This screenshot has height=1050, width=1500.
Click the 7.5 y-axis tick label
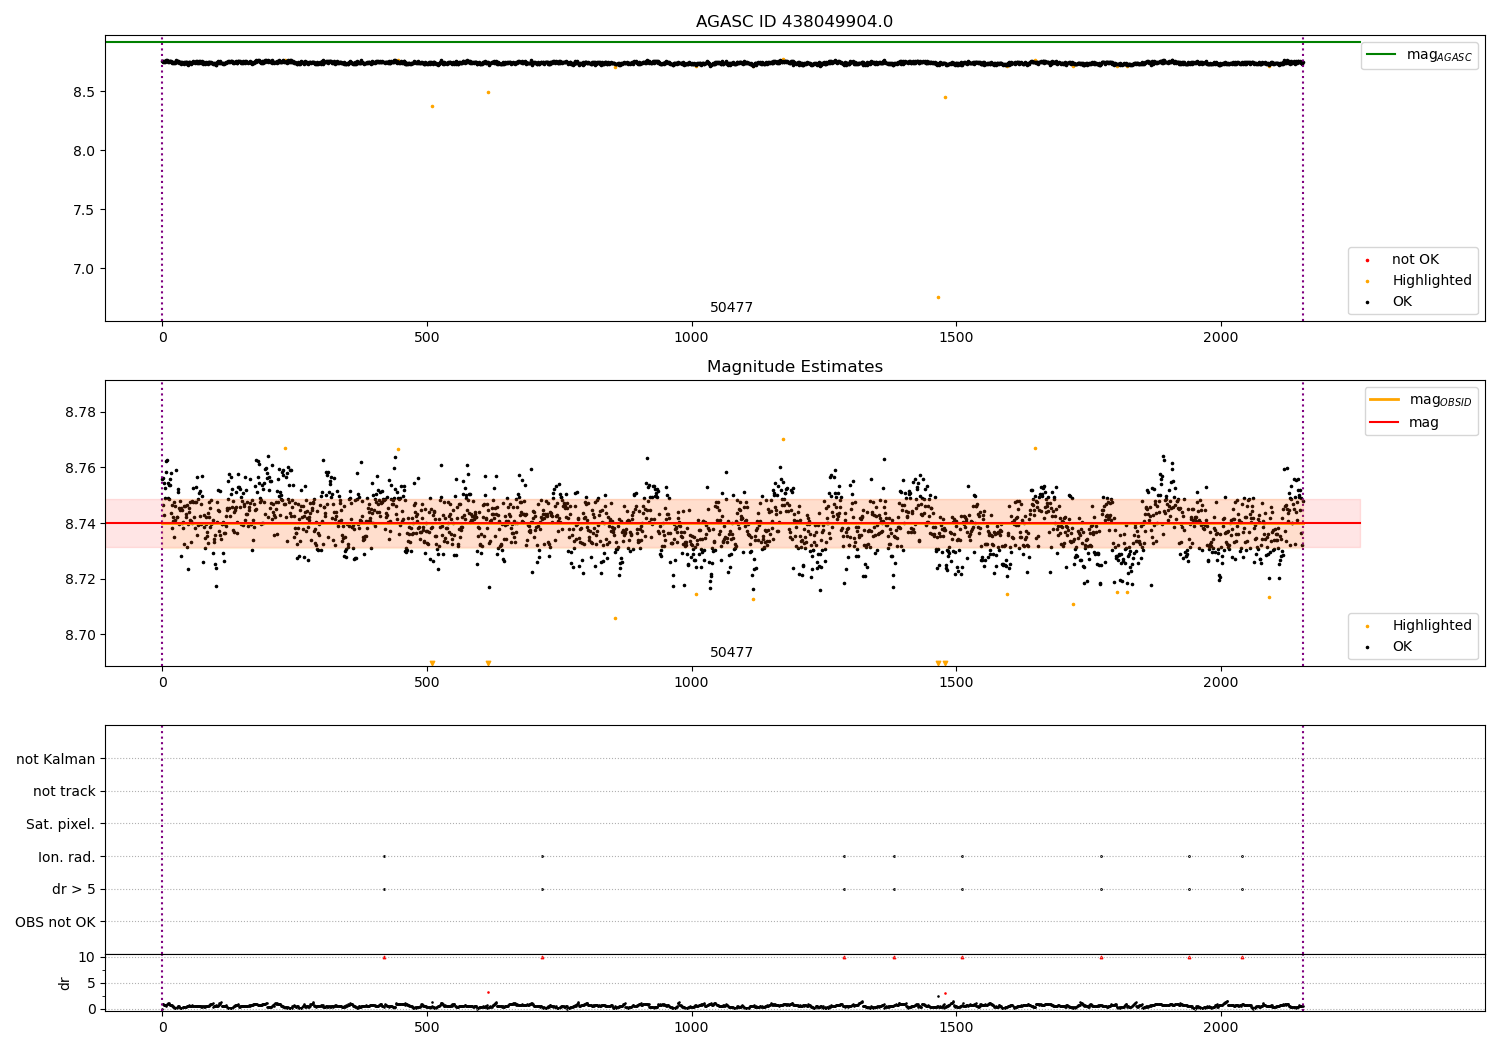click(84, 210)
